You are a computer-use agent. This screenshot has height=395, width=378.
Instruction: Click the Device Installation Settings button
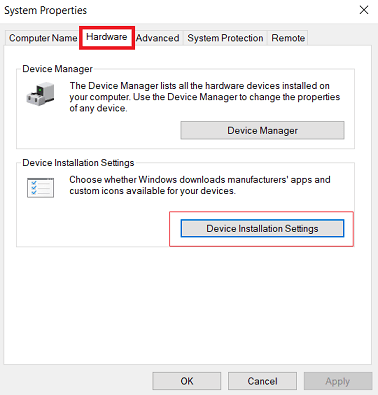262,228
